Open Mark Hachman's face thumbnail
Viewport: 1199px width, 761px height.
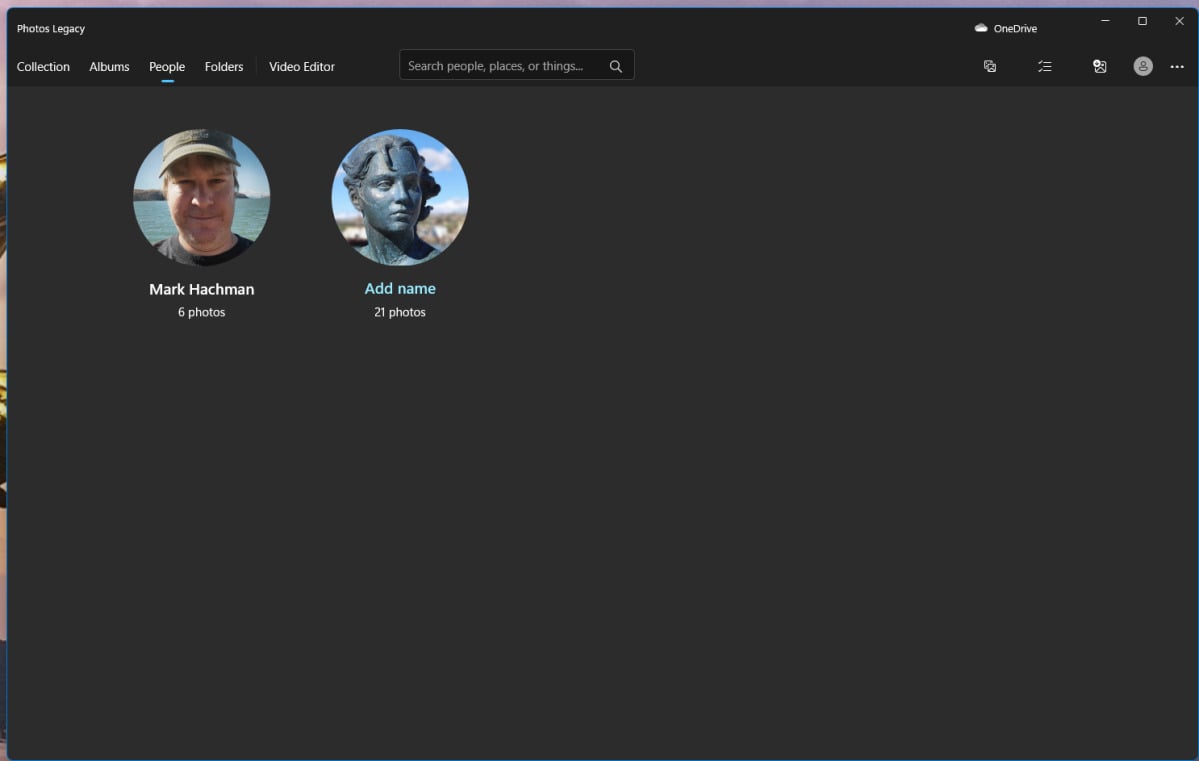tap(202, 197)
